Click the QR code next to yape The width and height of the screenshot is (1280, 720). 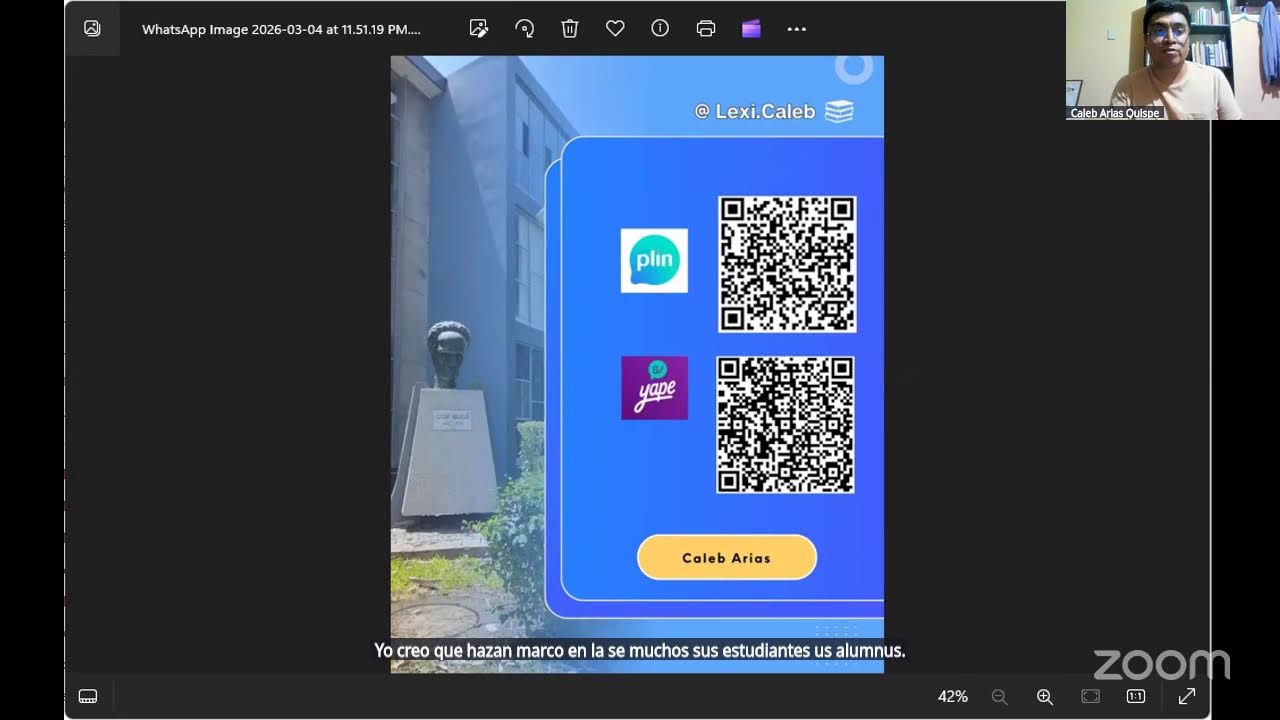tap(786, 424)
